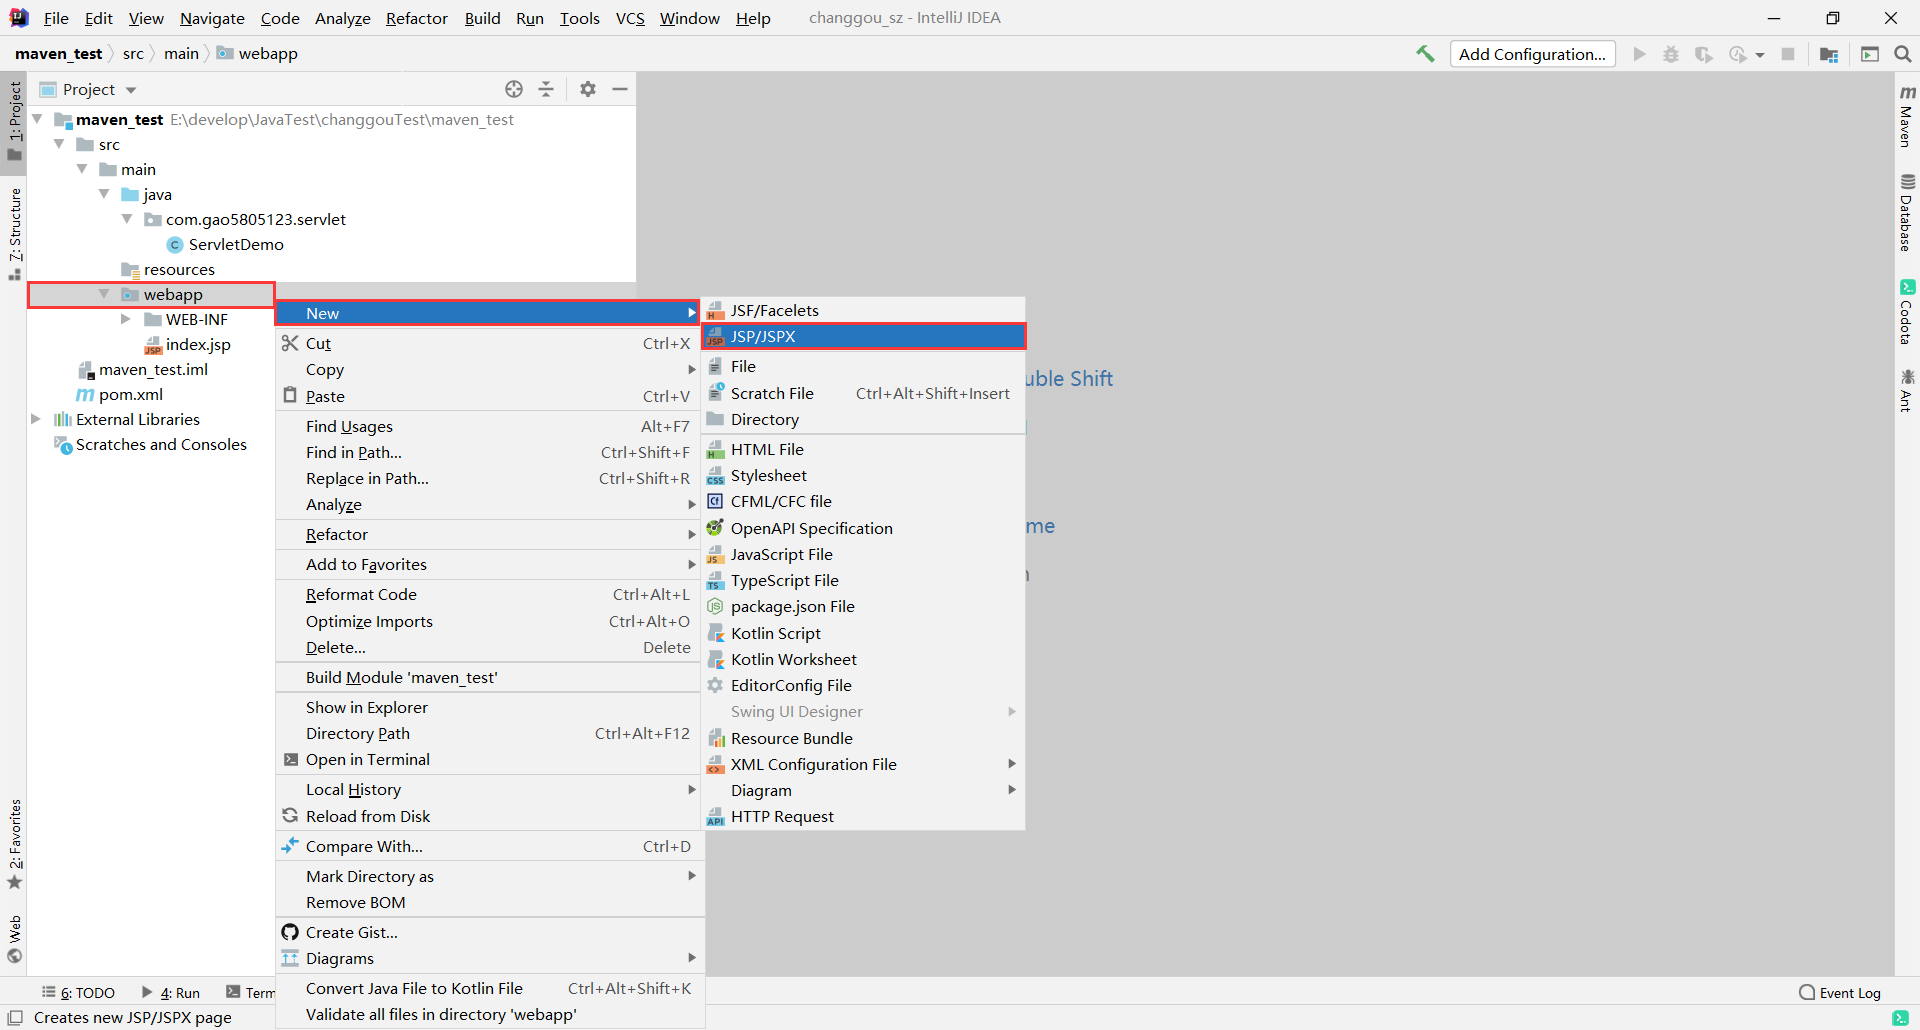Screen dimensions: 1920x1030
Task: Click the Search Everywhere magnifier icon
Action: [1903, 54]
